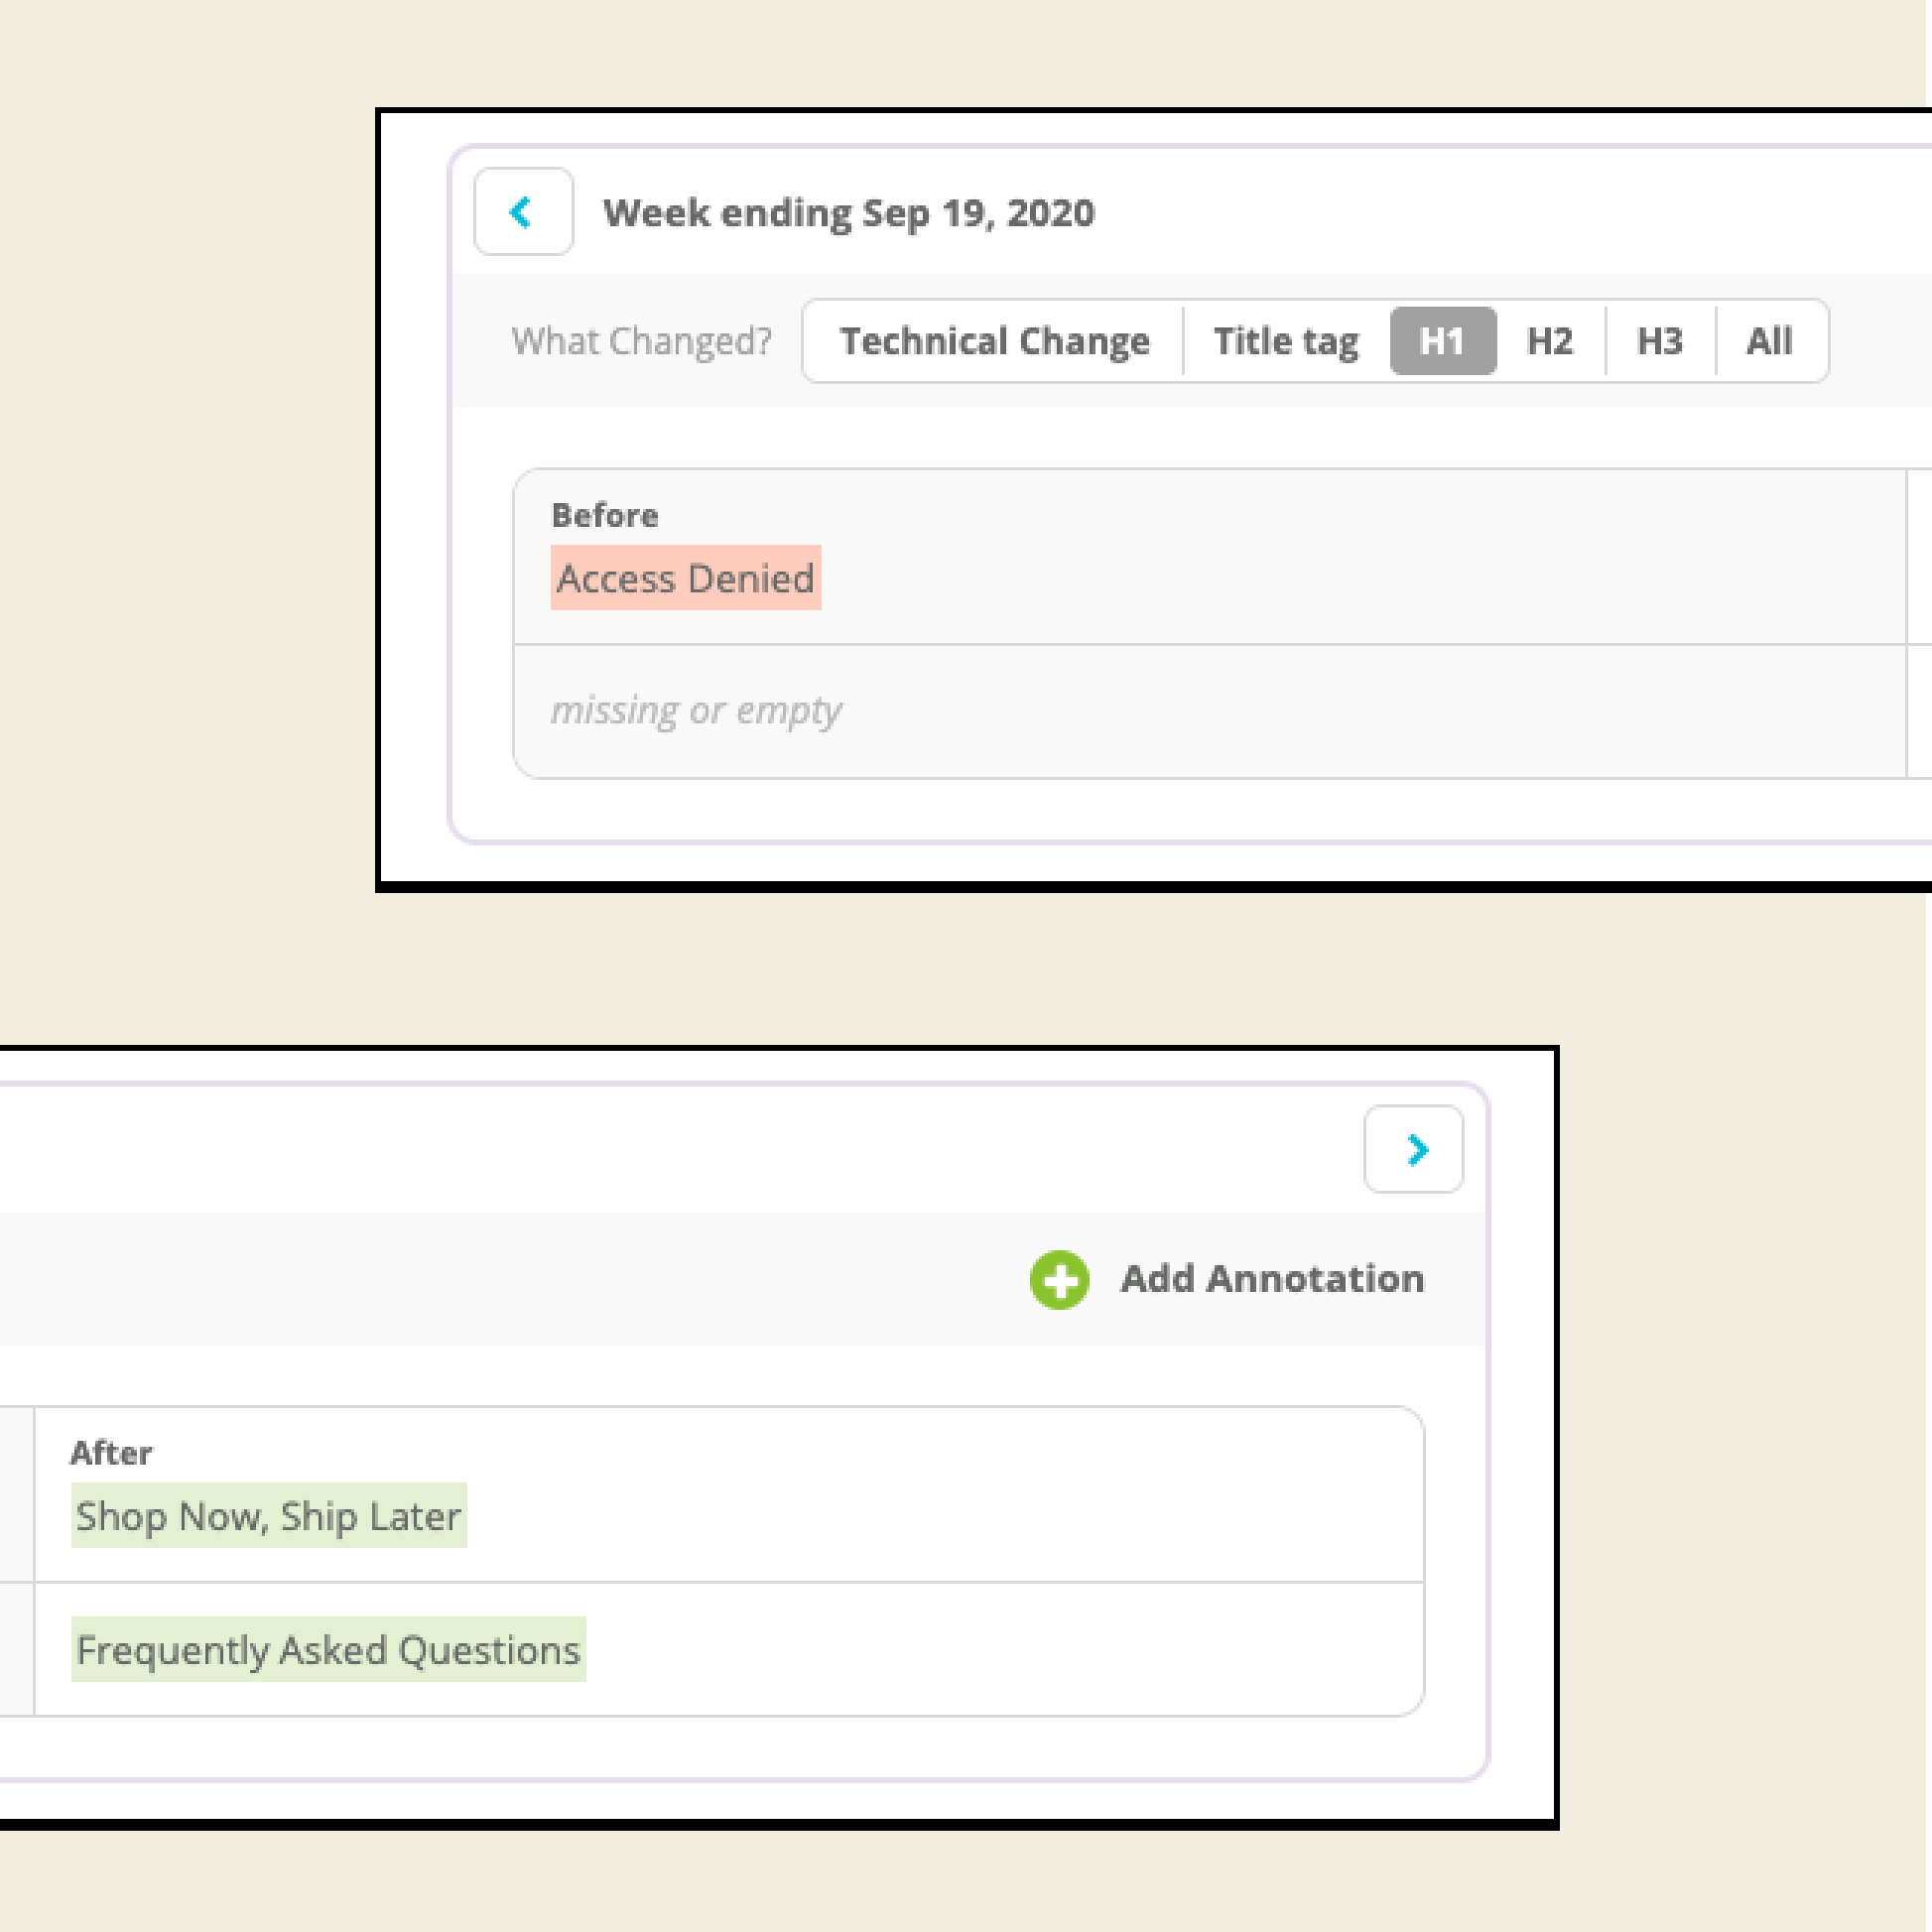This screenshot has height=1932, width=1932.
Task: Click the Add Annotation label
Action: (1272, 1279)
